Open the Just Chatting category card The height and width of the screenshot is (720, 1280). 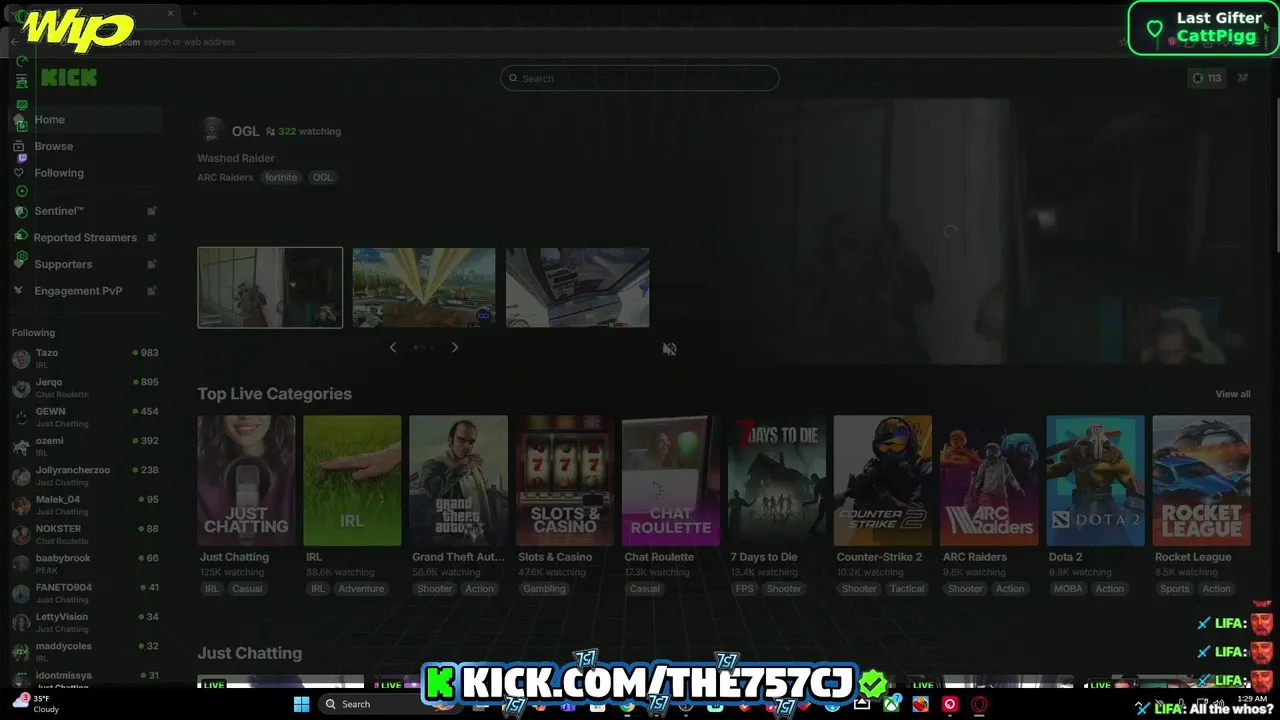246,481
